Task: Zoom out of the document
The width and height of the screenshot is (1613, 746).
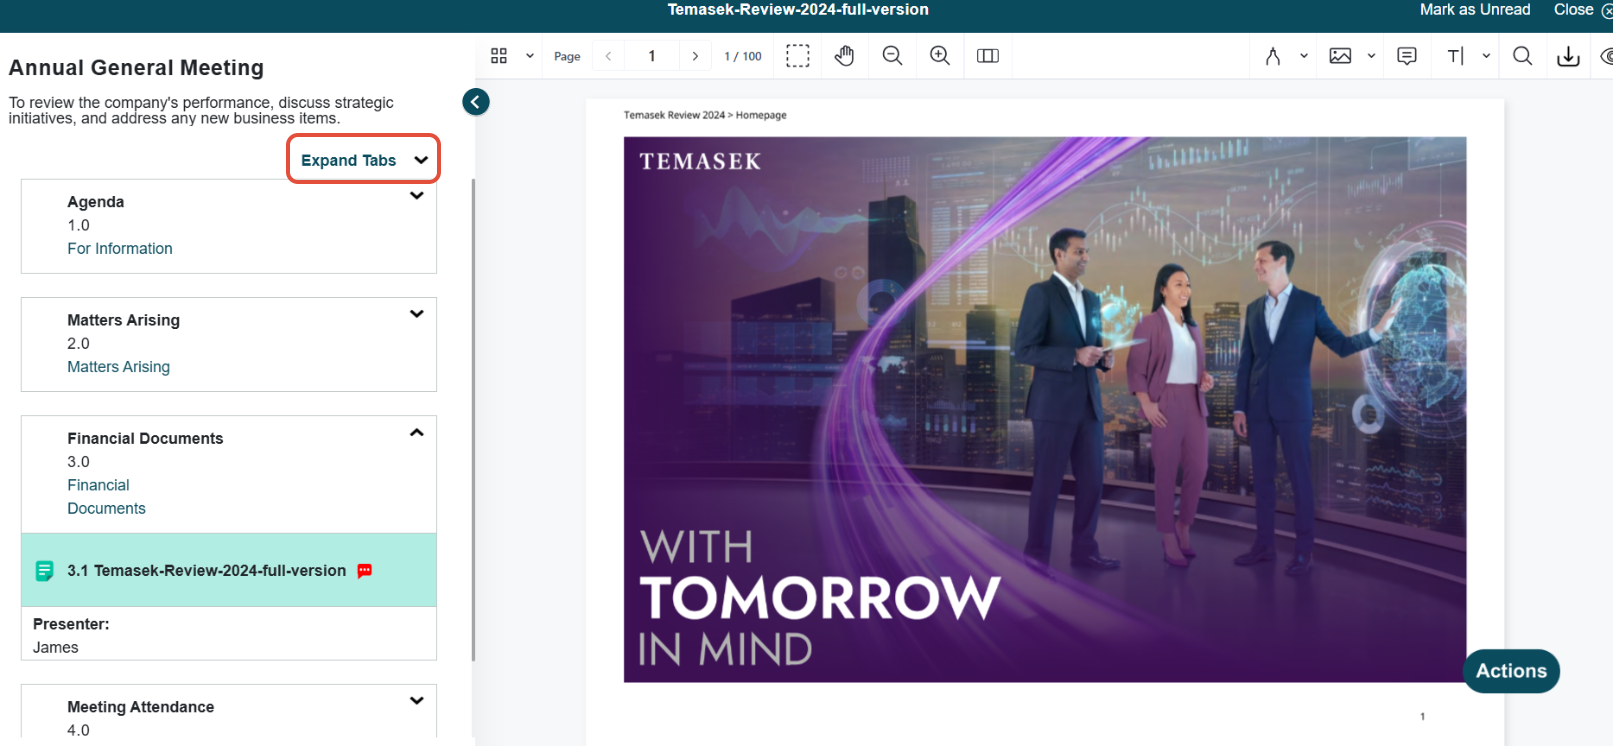Action: coord(893,56)
